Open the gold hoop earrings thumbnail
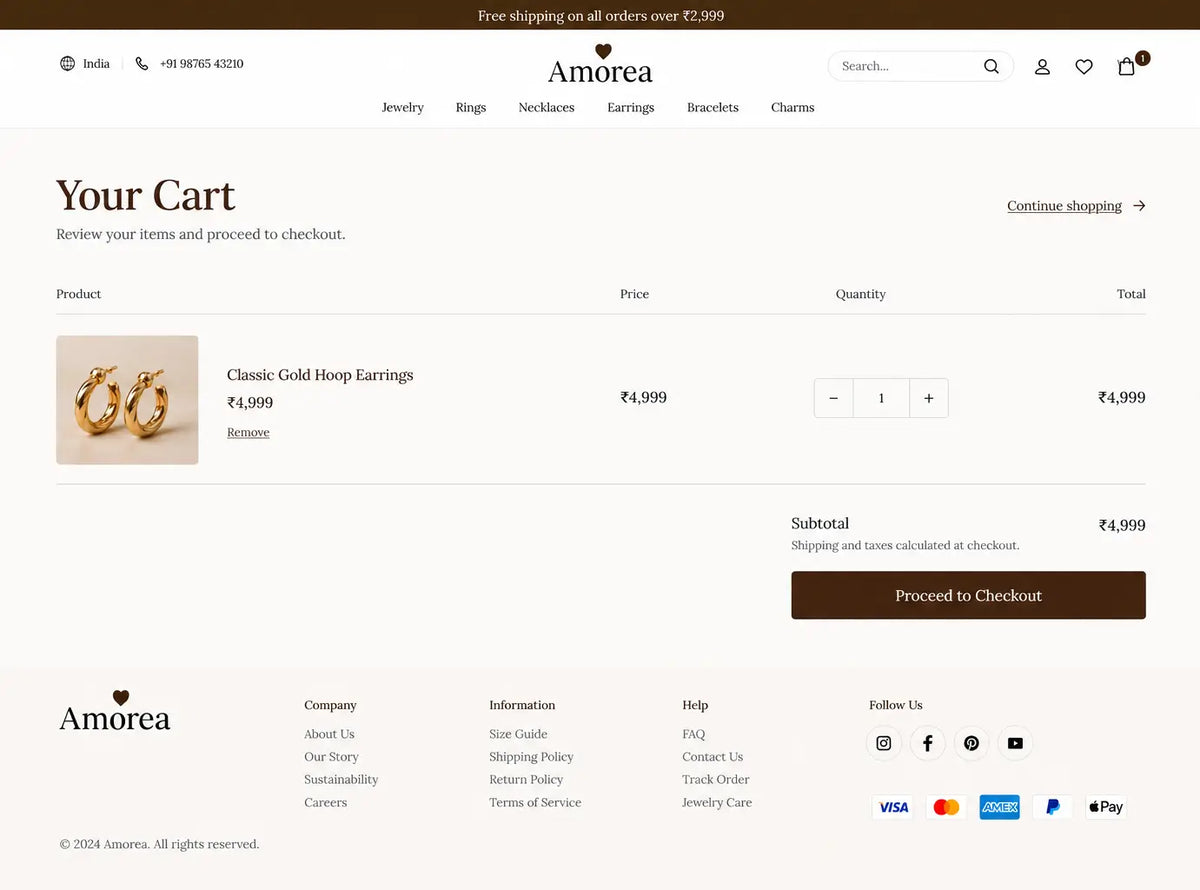 [x=127, y=400]
